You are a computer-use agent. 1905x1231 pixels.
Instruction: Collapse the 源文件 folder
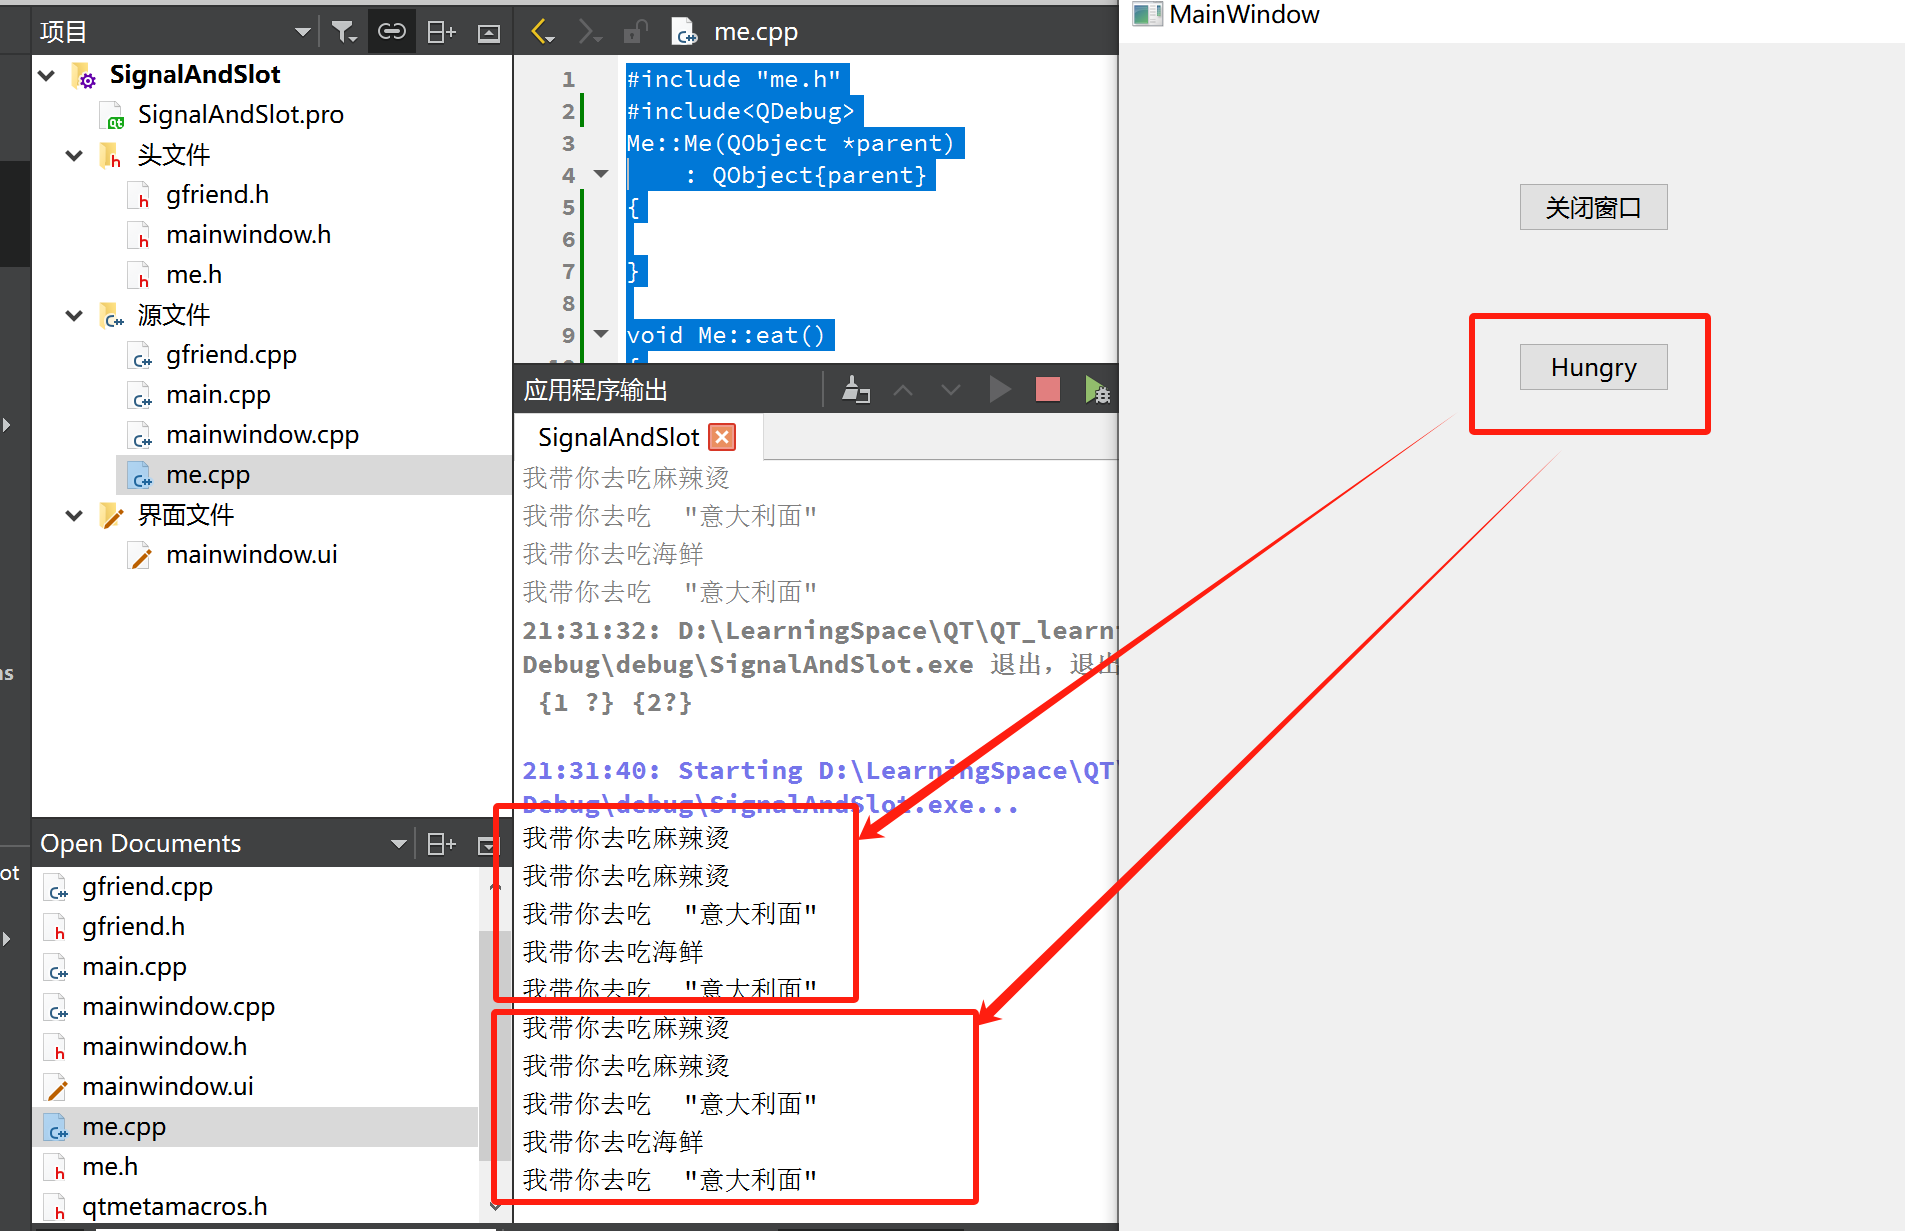[x=74, y=315]
